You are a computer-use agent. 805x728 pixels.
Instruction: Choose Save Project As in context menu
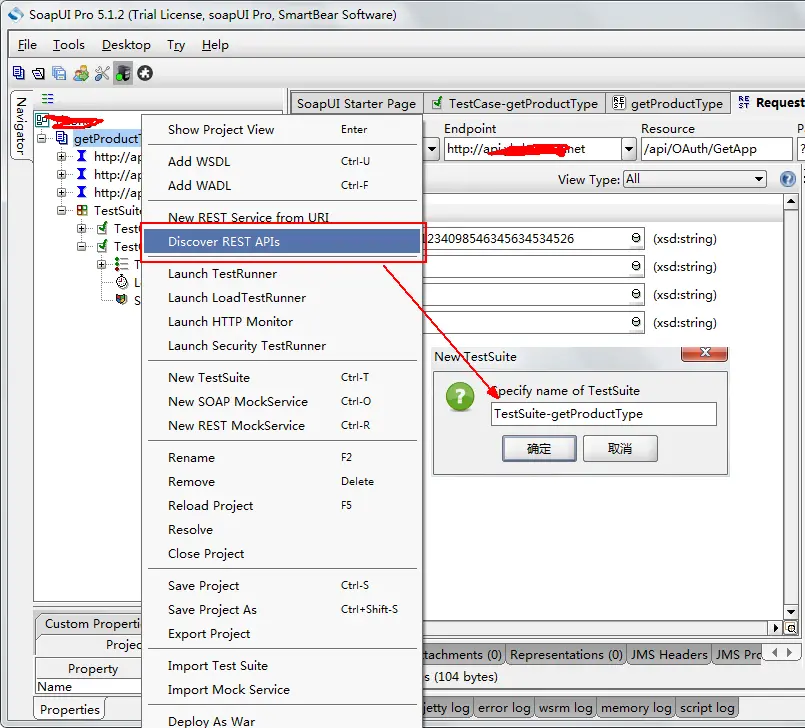click(282, 609)
